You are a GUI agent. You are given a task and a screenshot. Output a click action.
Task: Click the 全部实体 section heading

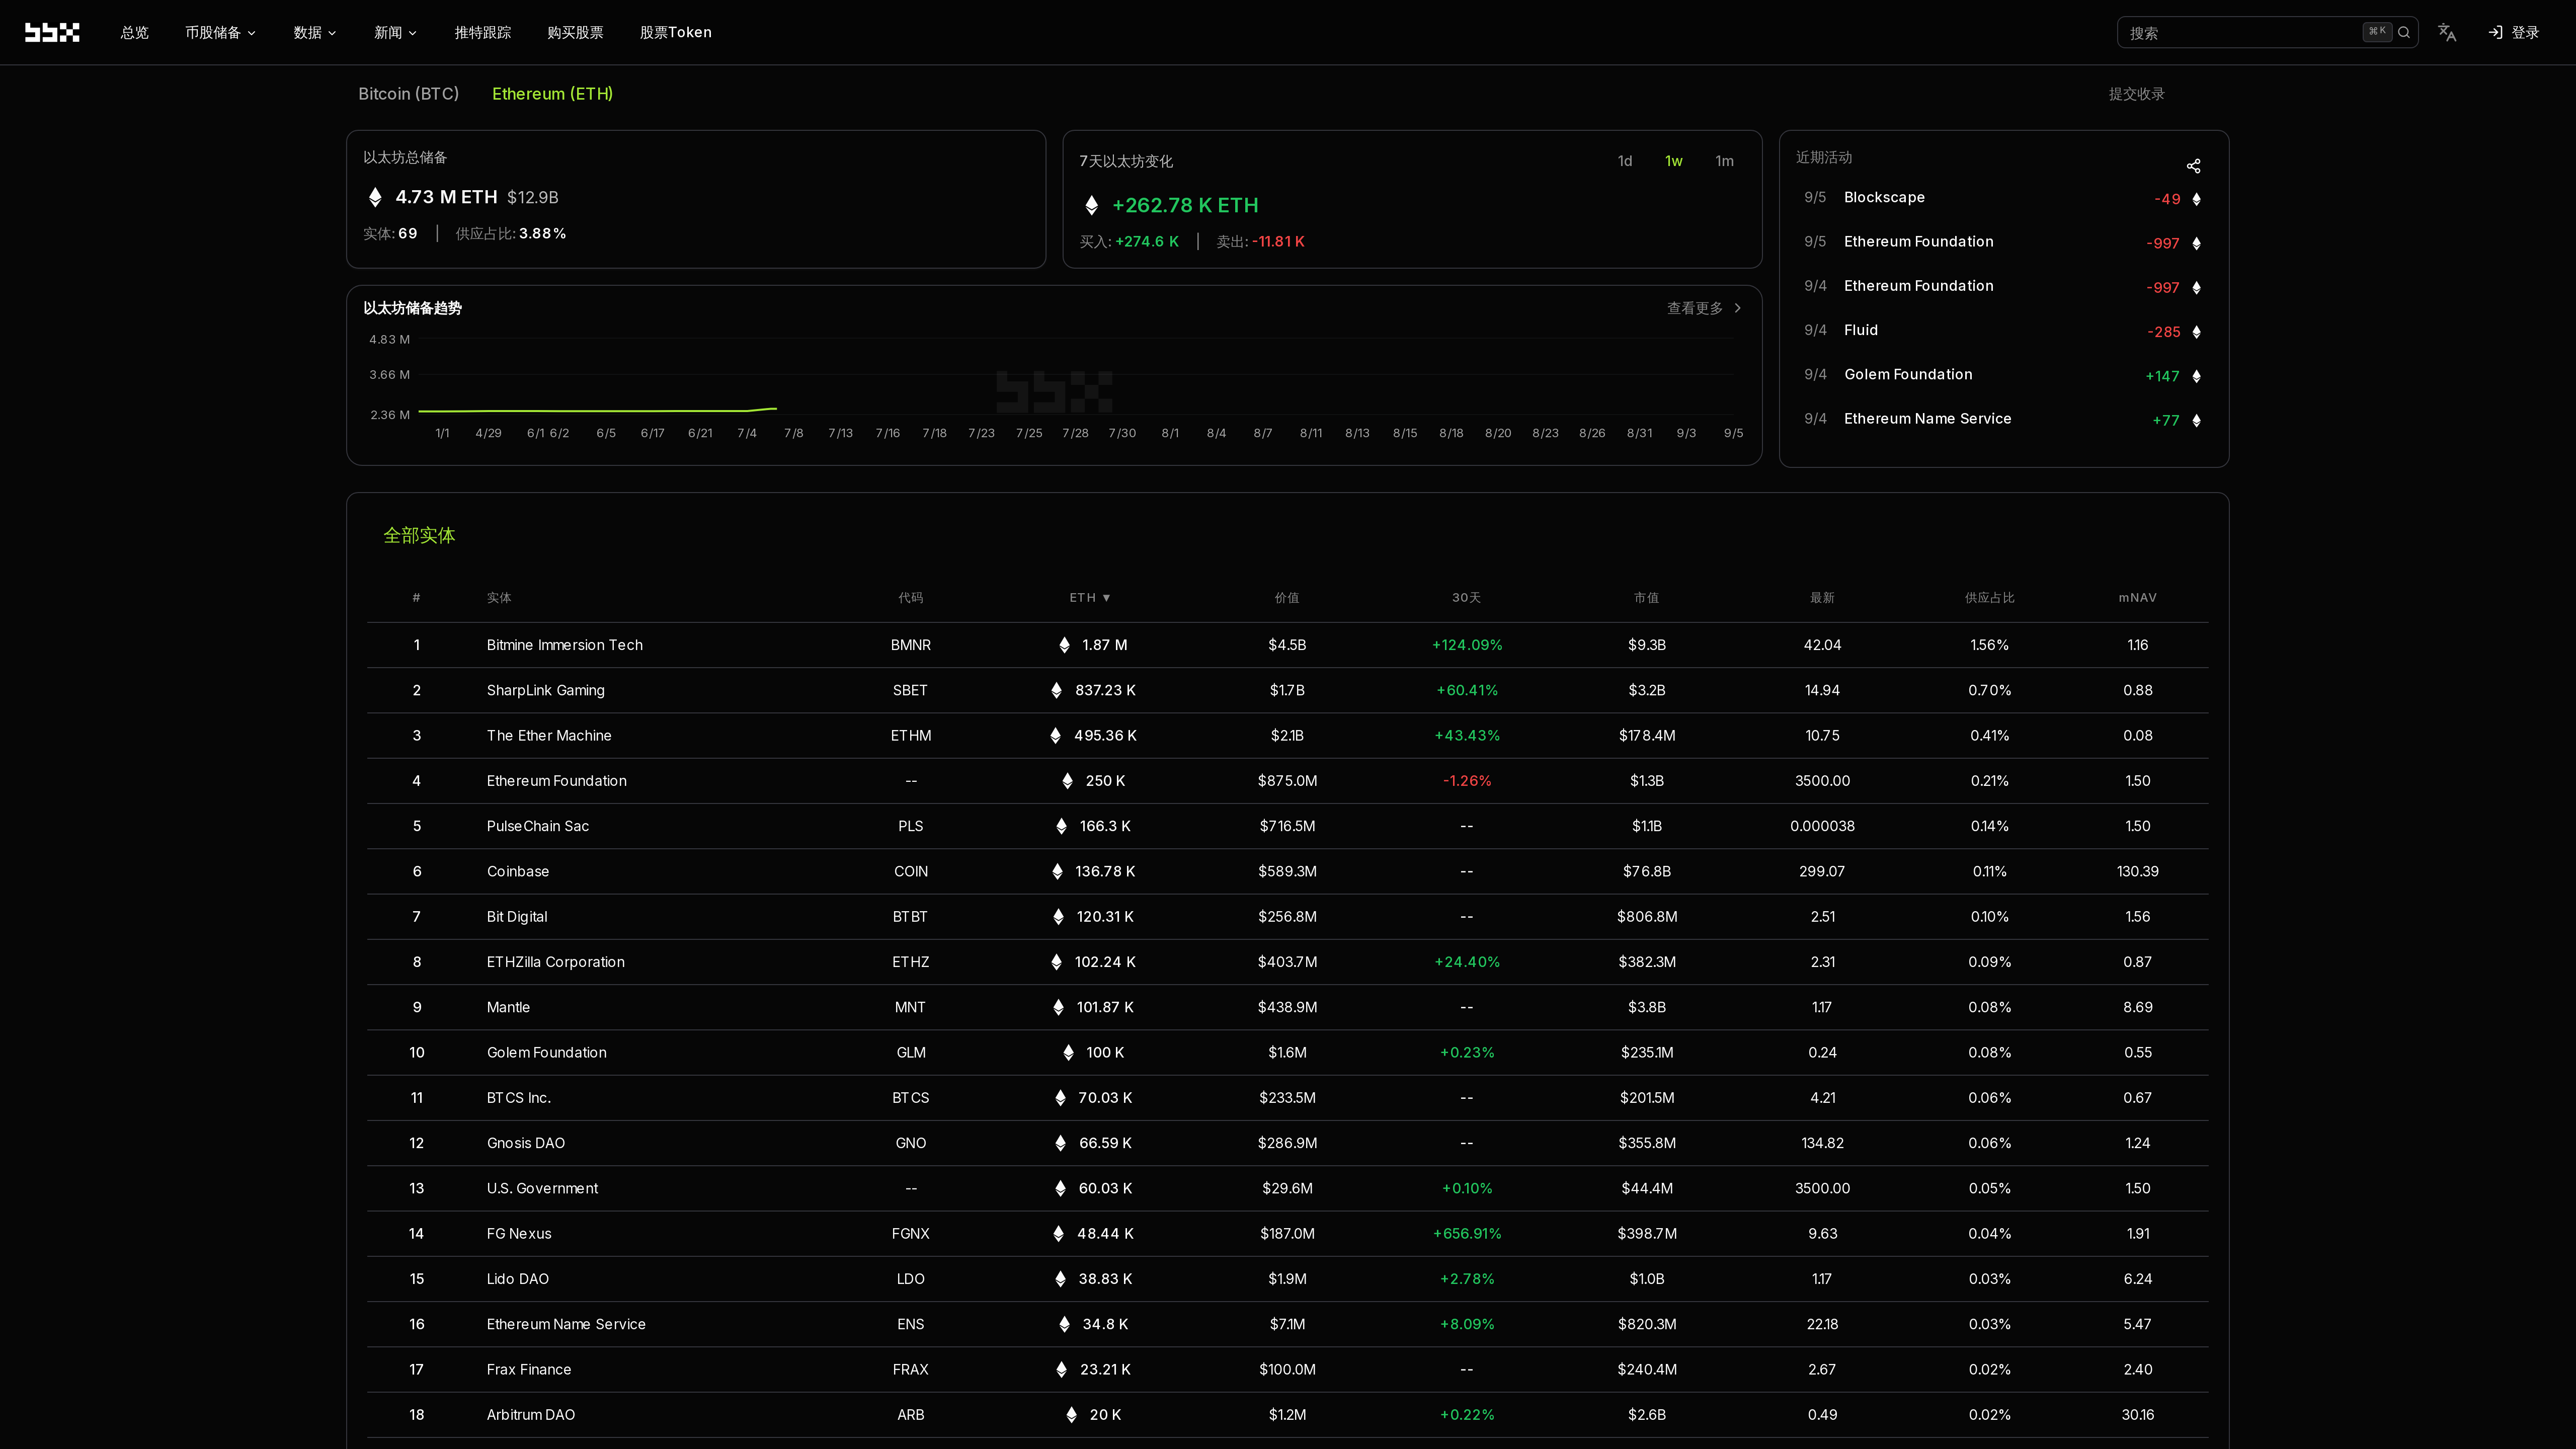[x=419, y=536]
